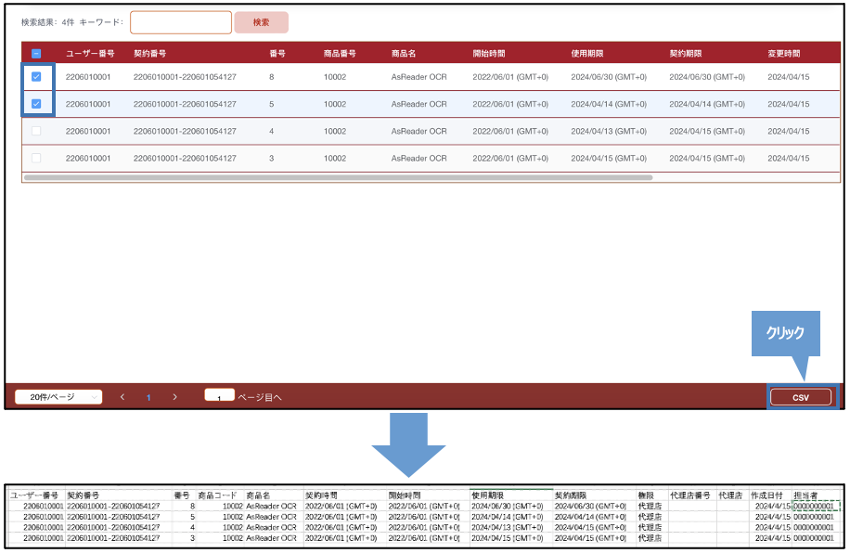Click the horizontal scrollbar under the table
Viewport: 850px width, 554px height.
point(338,178)
